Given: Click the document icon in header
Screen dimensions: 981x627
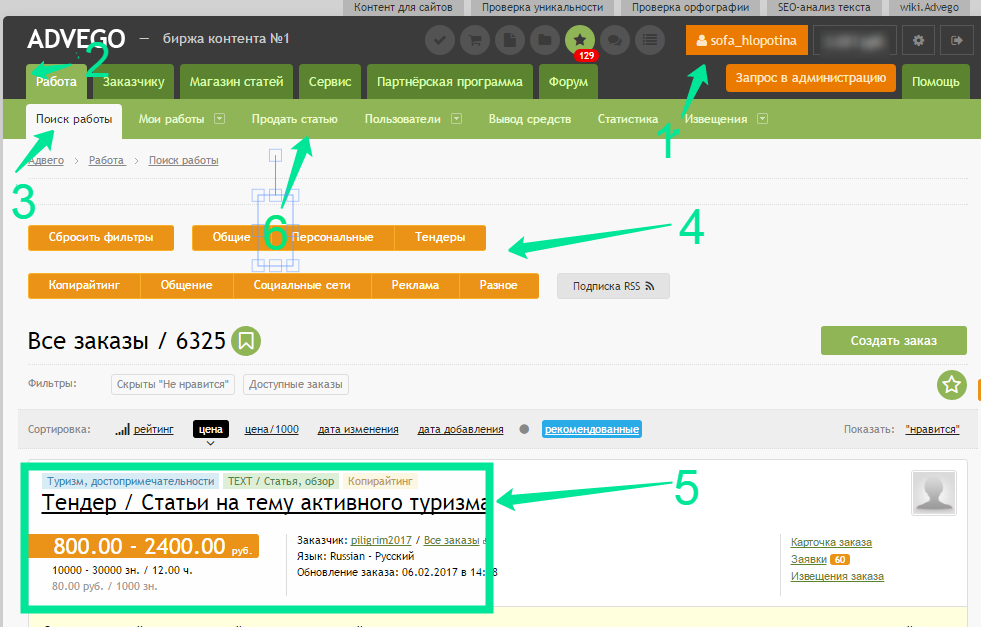Looking at the screenshot, I should tap(510, 41).
